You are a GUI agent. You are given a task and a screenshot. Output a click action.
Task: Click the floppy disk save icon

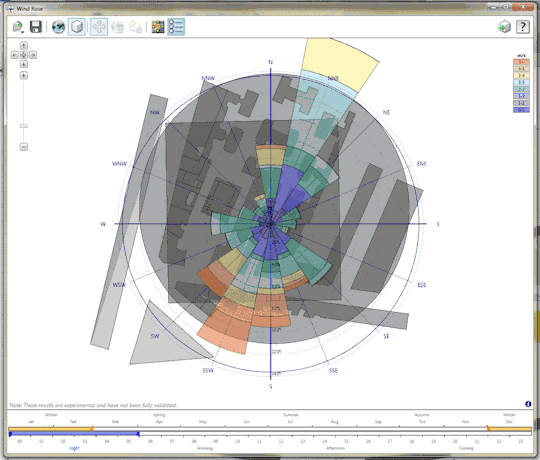pyautogui.click(x=36, y=27)
